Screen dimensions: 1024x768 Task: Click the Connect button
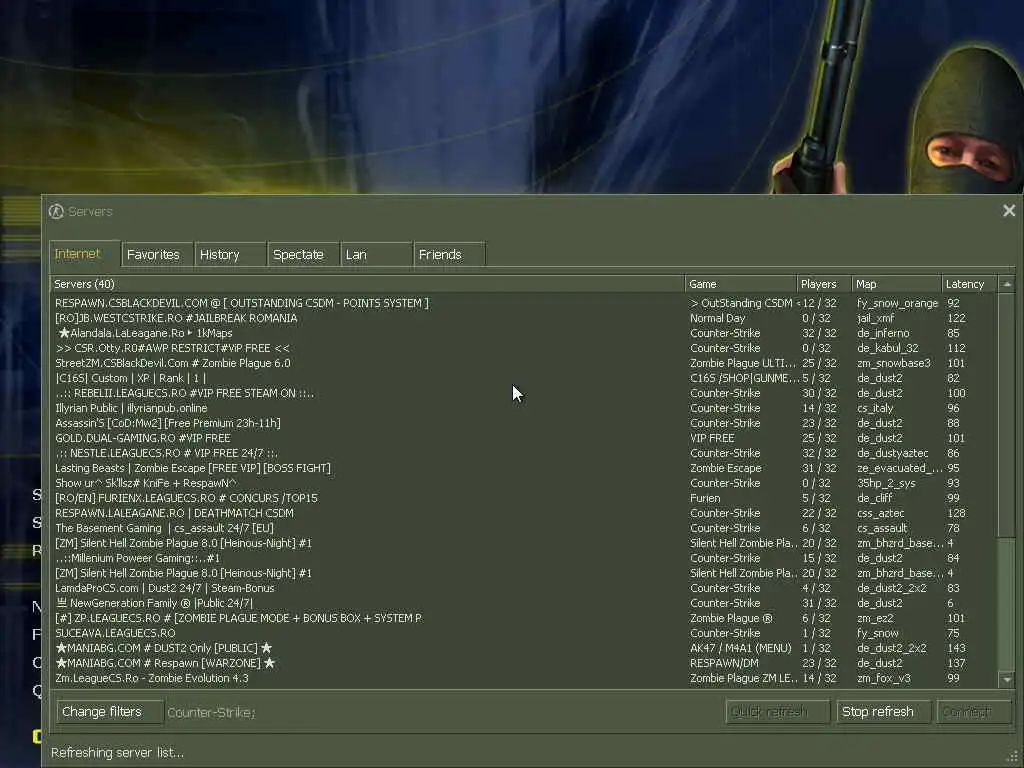[x=974, y=711]
